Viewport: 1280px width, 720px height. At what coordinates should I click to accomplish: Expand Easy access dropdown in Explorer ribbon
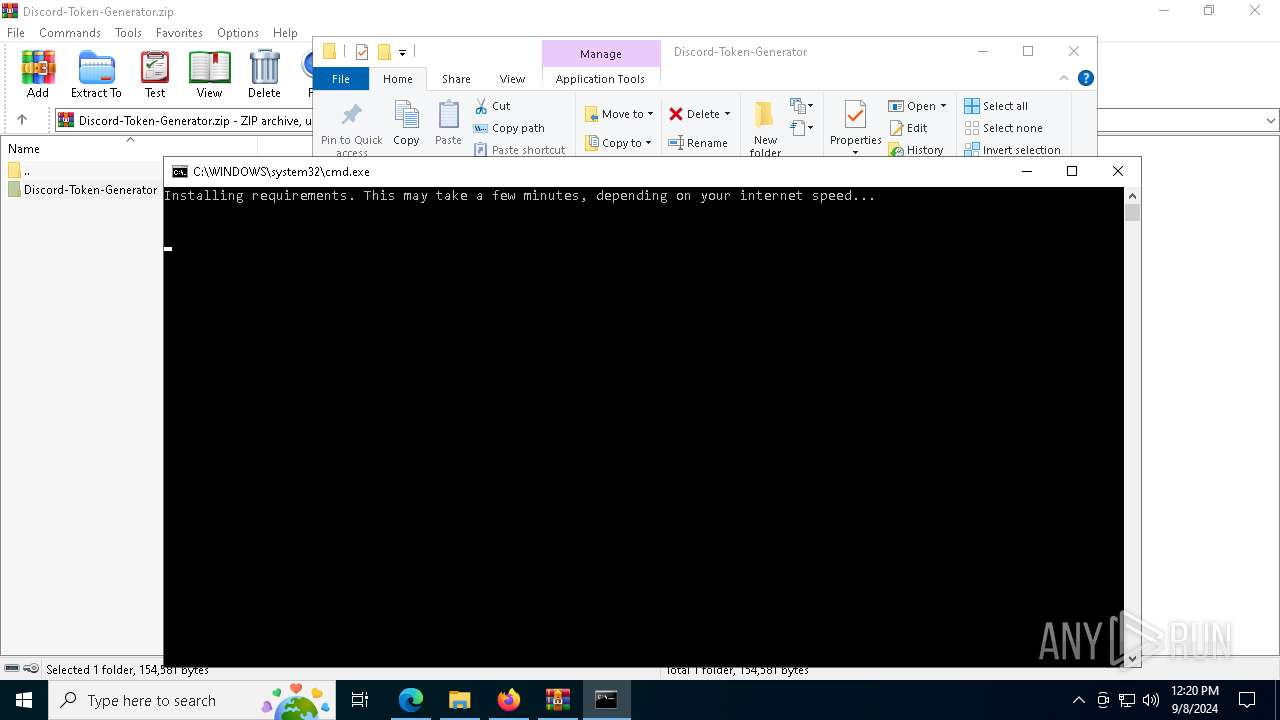point(801,128)
